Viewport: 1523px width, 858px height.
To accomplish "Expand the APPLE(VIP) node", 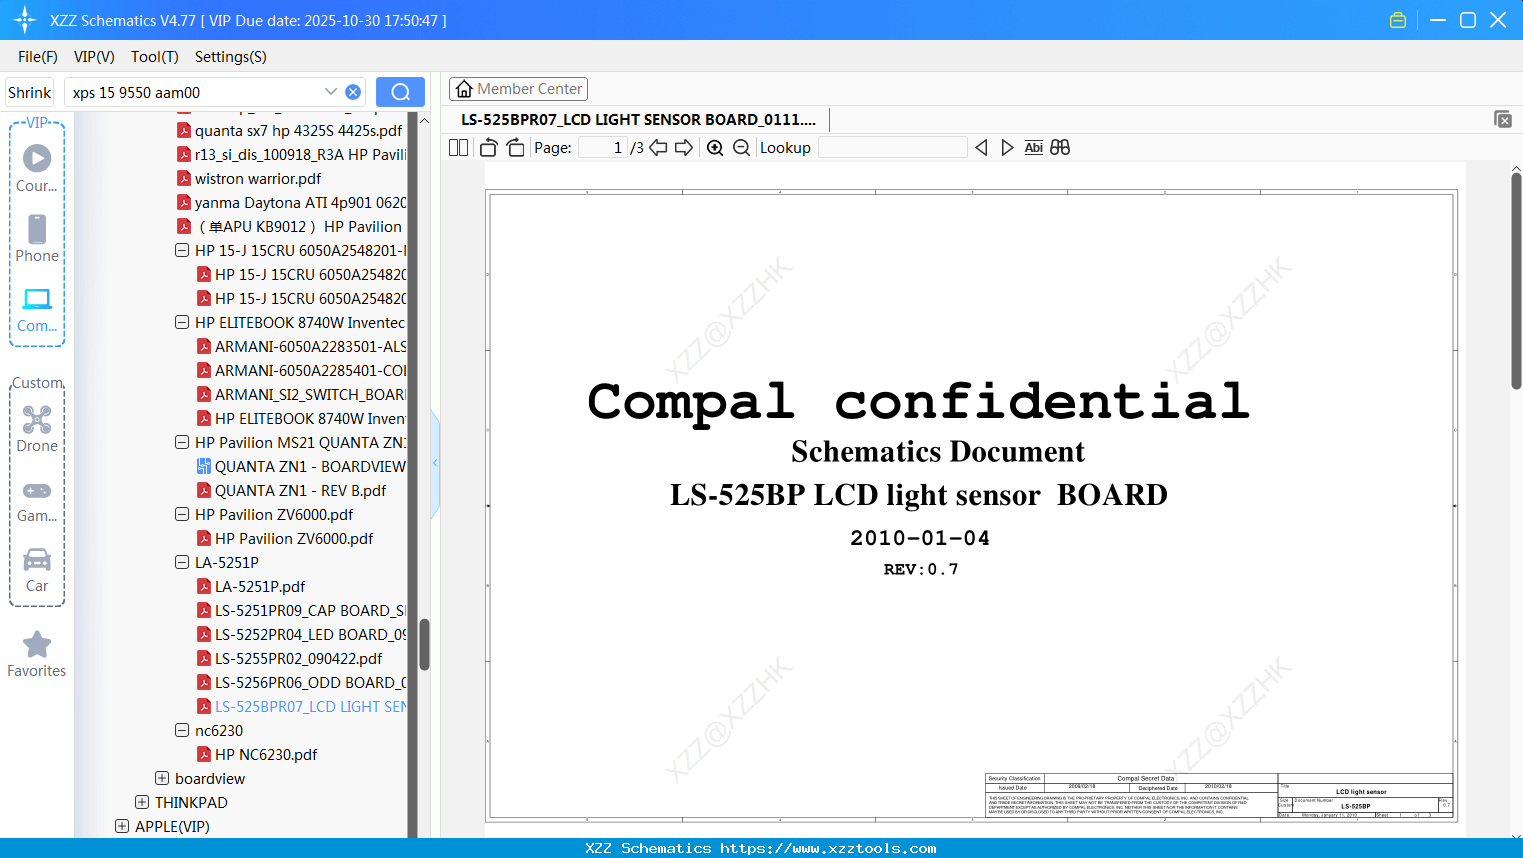I will 122,826.
